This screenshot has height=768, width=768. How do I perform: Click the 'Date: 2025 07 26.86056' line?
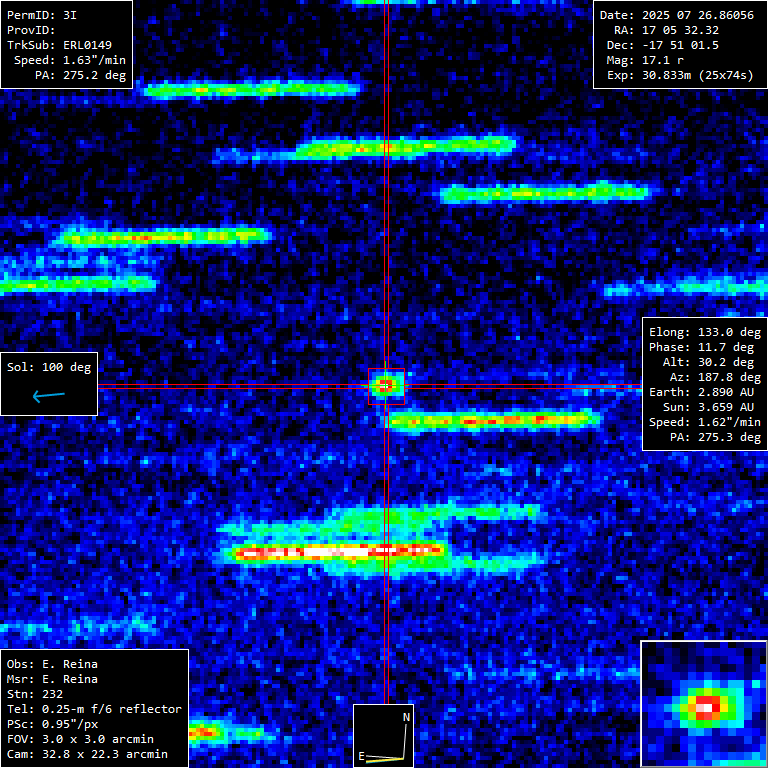coord(676,15)
